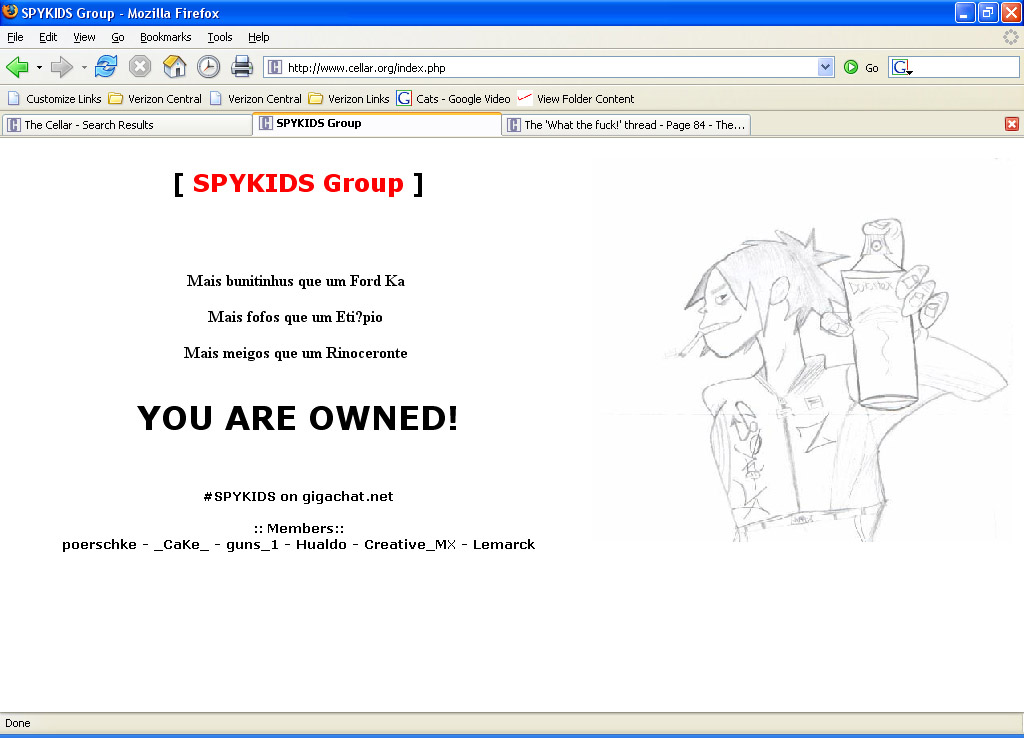The height and width of the screenshot is (738, 1024).
Task: Open the View menu
Action: coord(84,37)
